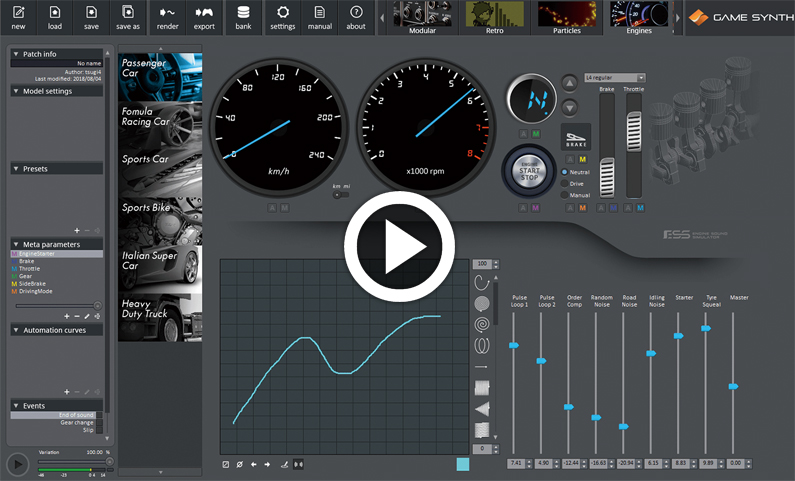Create a new patch with the new icon
The height and width of the screenshot is (481, 795).
pyautogui.click(x=18, y=12)
